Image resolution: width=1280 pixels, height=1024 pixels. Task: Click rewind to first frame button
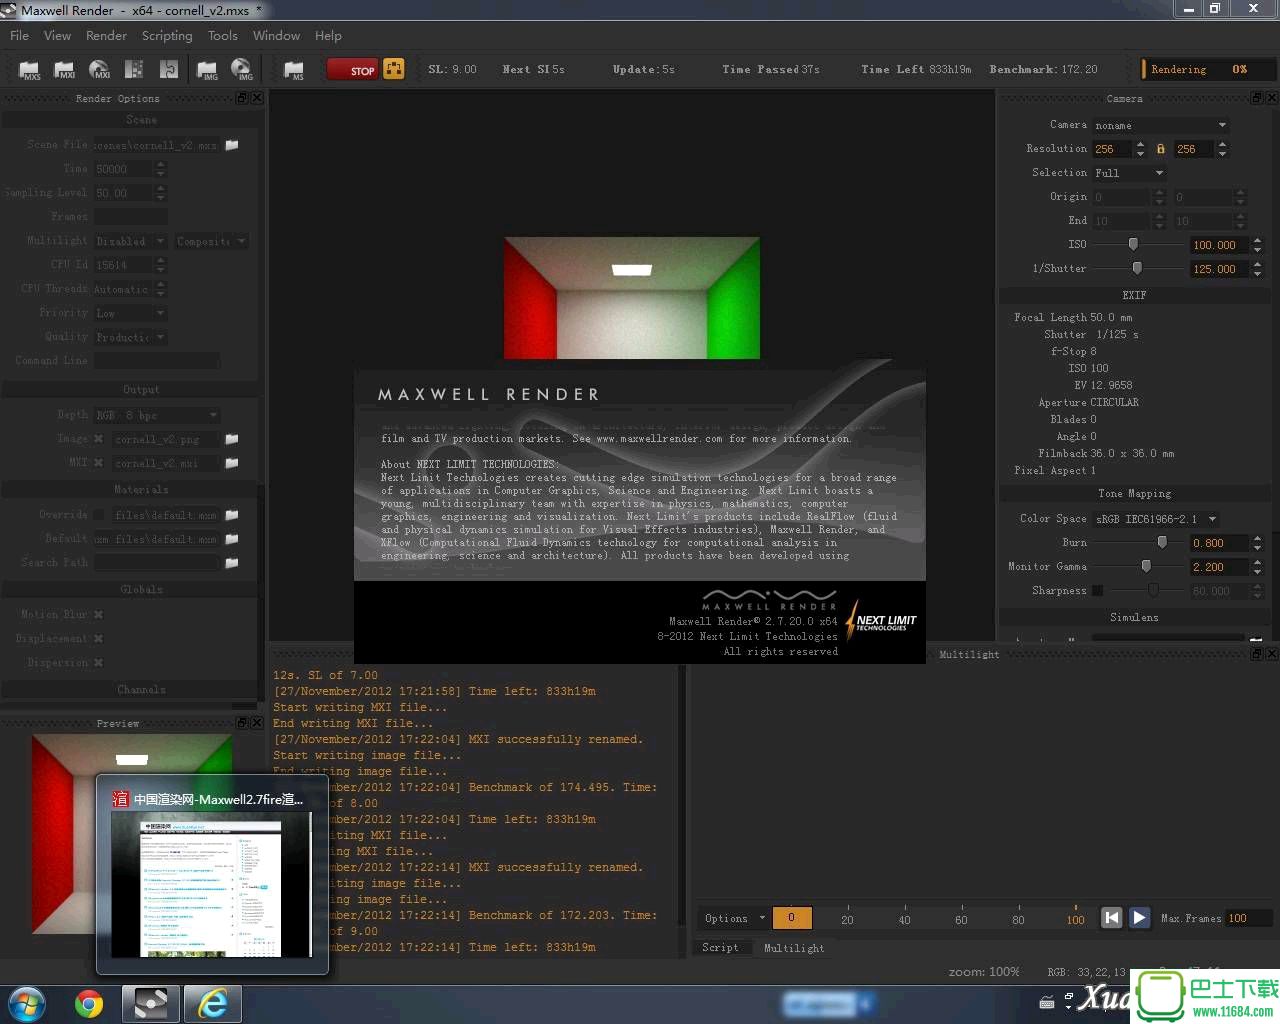1111,917
